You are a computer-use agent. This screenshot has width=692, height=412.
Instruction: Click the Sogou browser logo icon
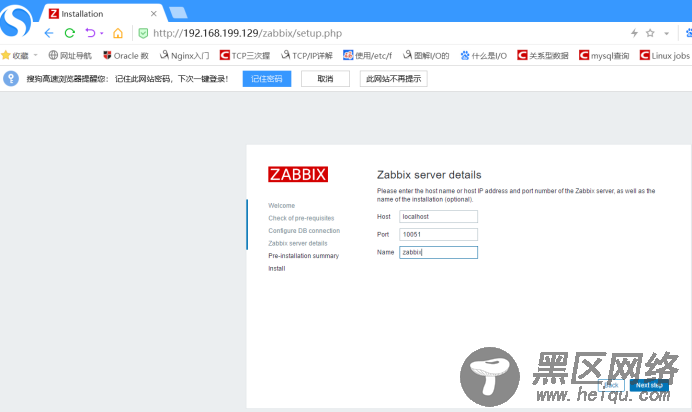(x=16, y=20)
